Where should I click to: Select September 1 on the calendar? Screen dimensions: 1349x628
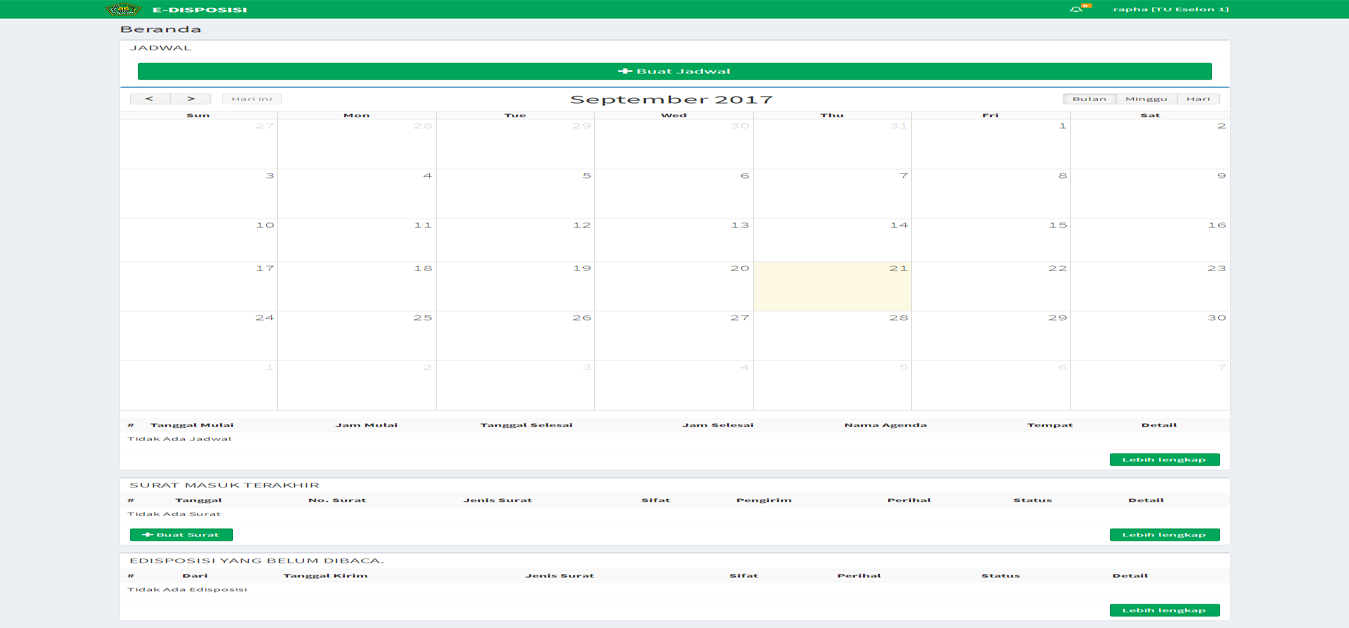[x=990, y=144]
